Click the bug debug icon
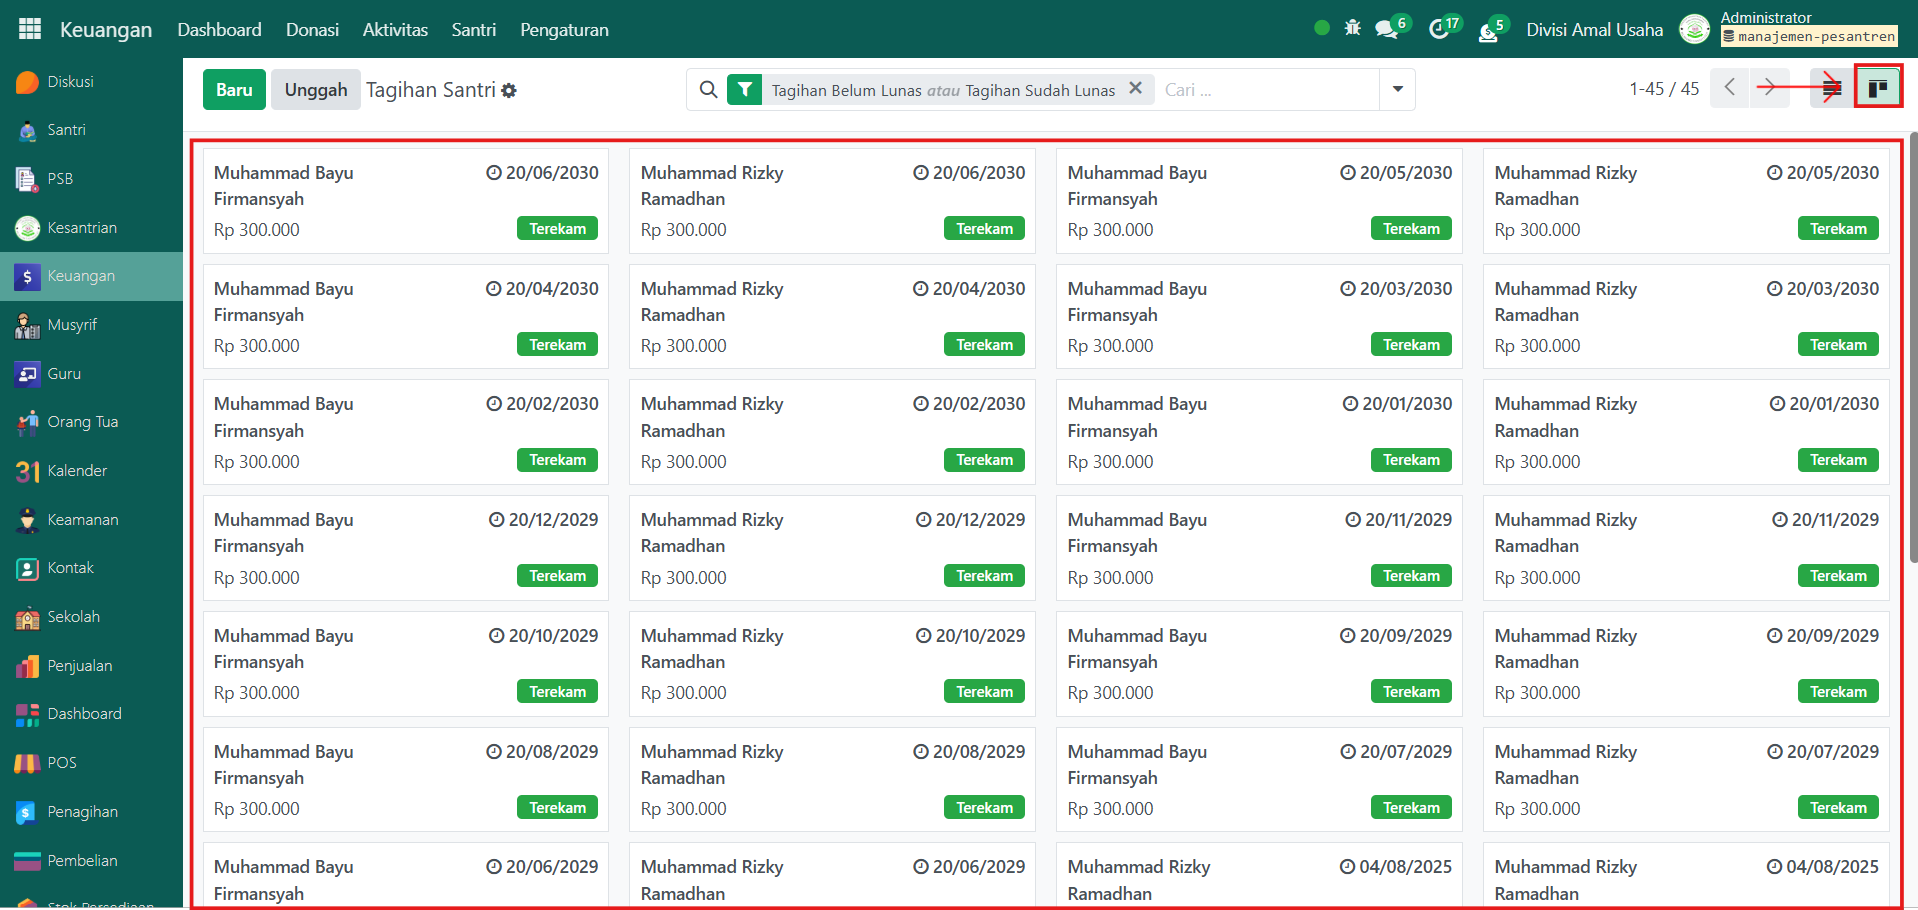 pyautogui.click(x=1352, y=28)
